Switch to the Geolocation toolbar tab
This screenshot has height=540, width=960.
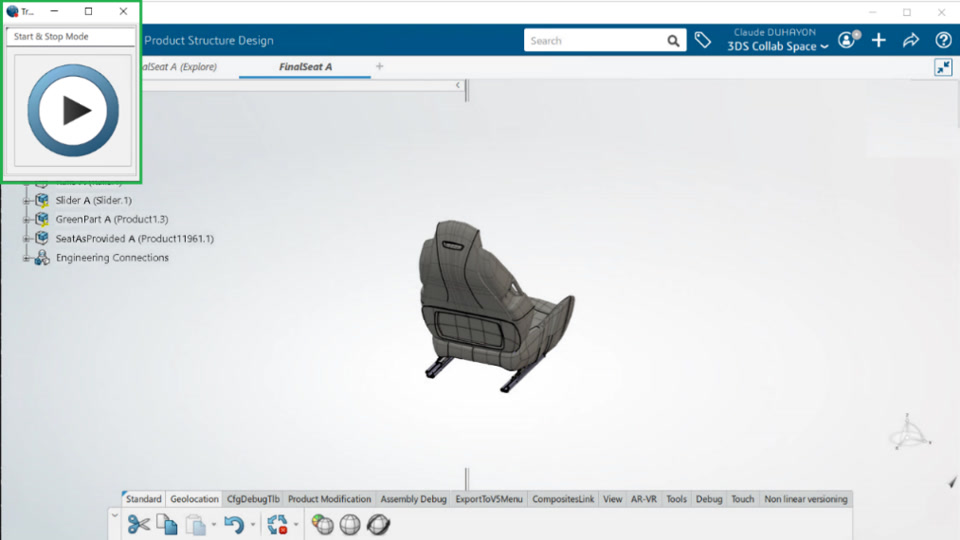[194, 499]
